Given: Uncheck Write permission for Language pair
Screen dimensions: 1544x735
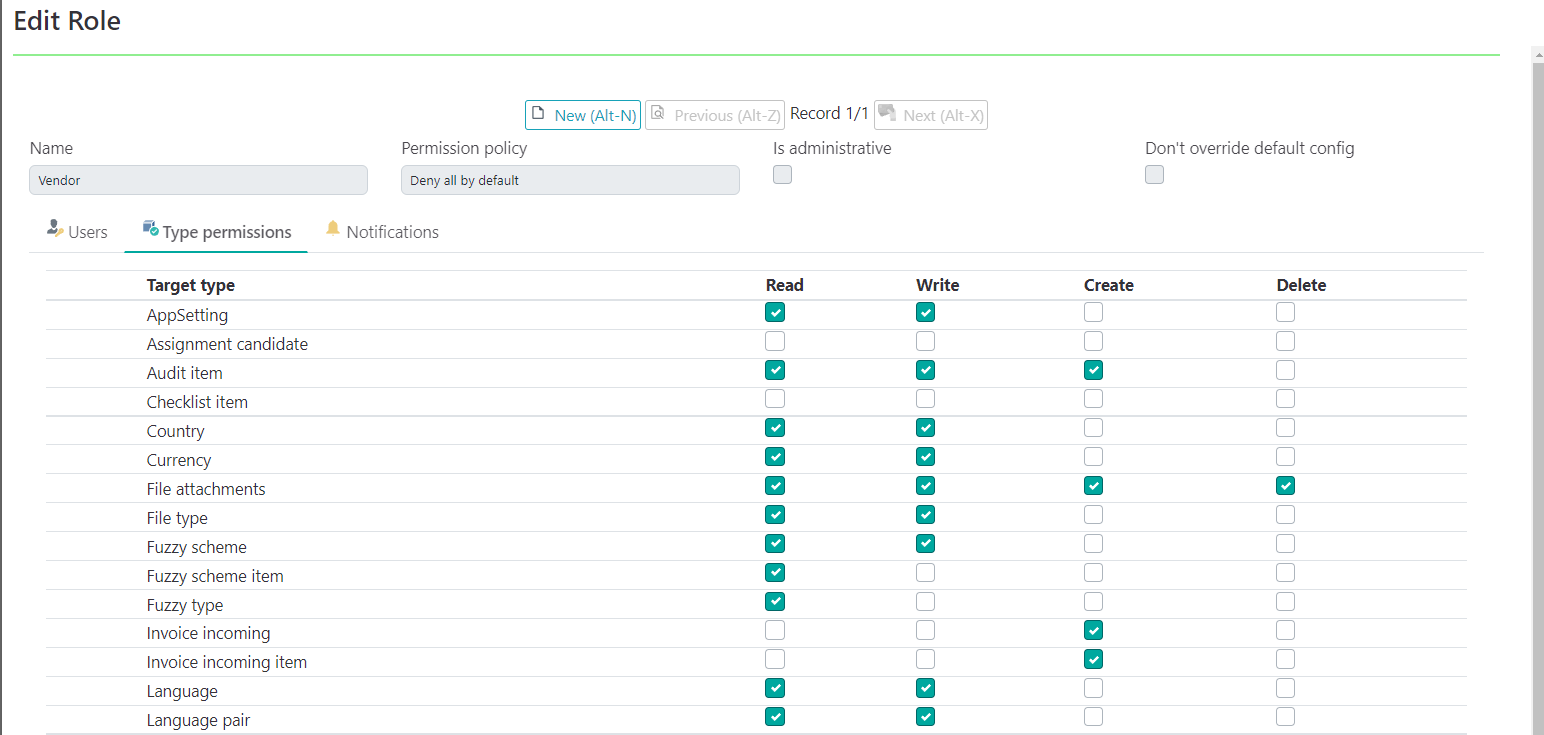Looking at the screenshot, I should (926, 717).
